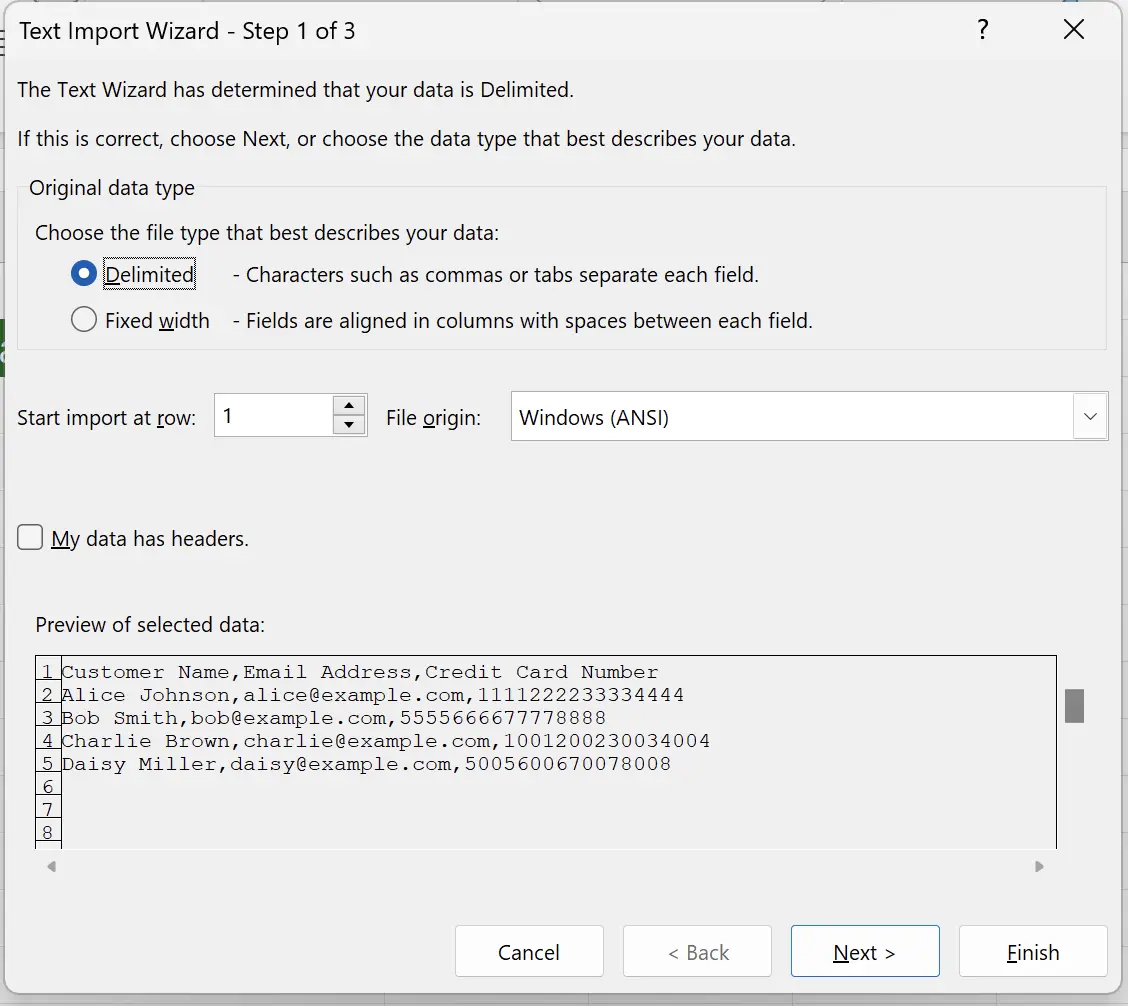Enable the My data has headers checkbox
1128x1006 pixels.
click(x=30, y=537)
